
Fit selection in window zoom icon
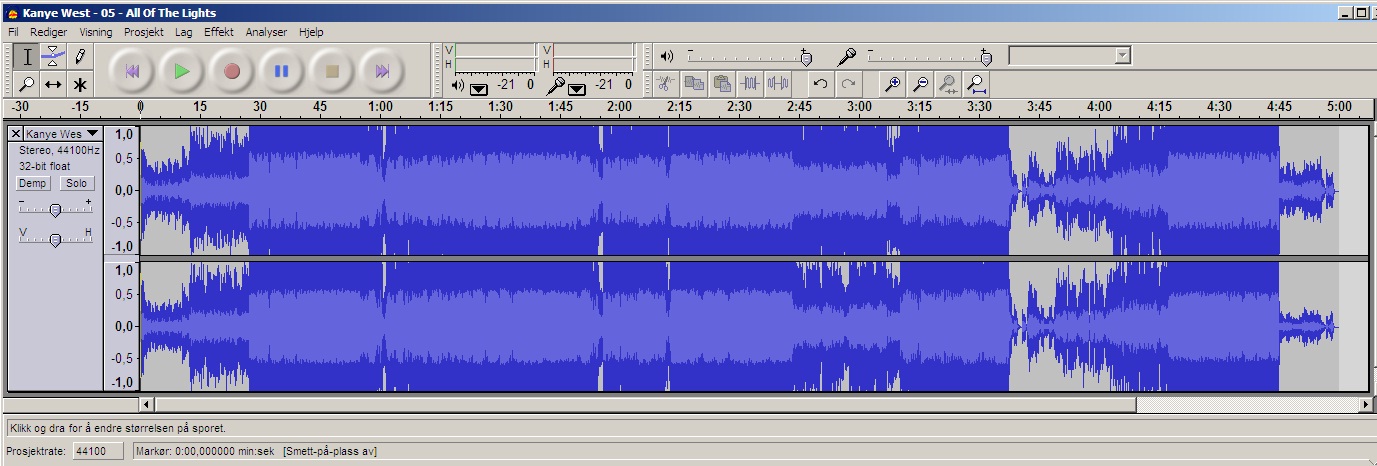point(948,84)
